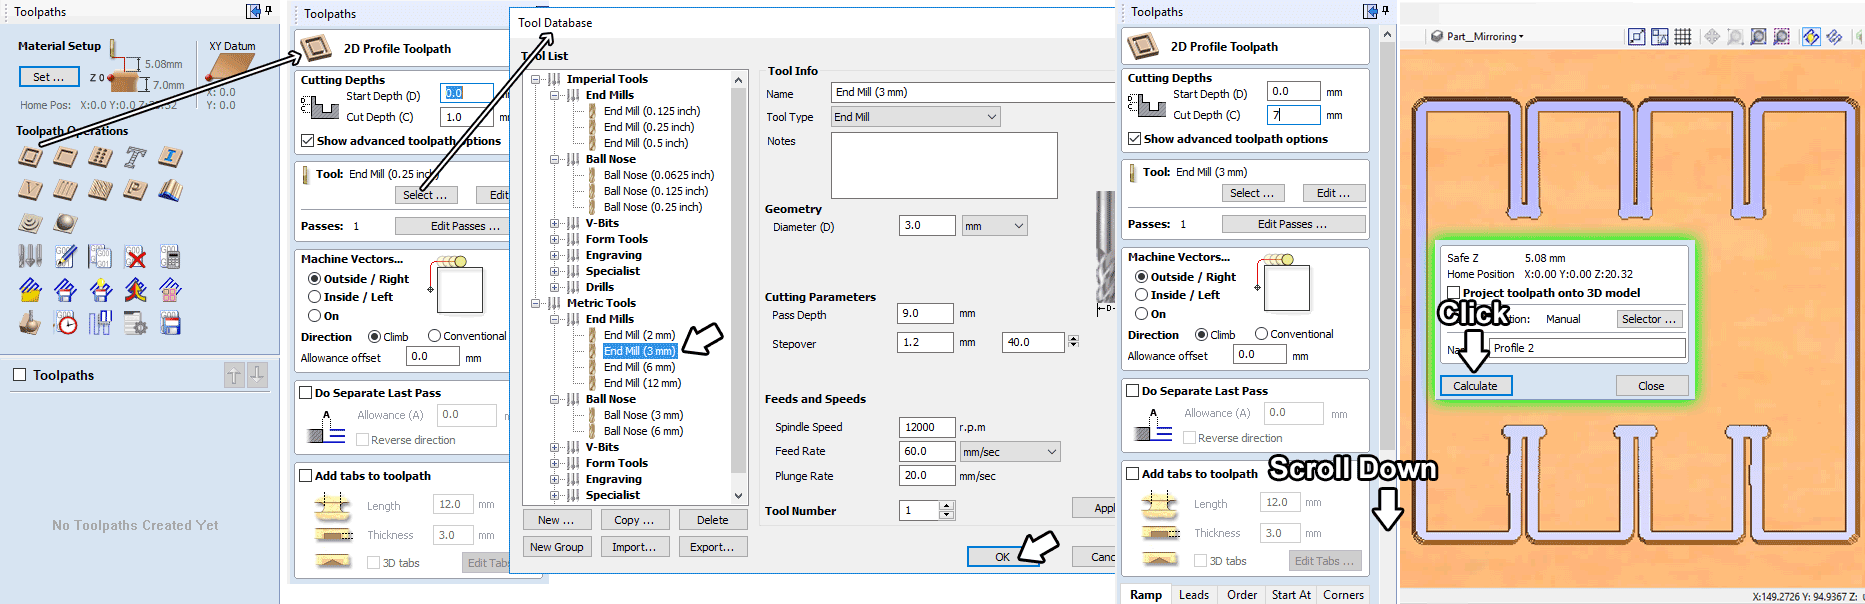Image resolution: width=1865 pixels, height=604 pixels.
Task: Select Inside / Left radio in End Mill (3 mm) panel
Action: (x=1141, y=295)
